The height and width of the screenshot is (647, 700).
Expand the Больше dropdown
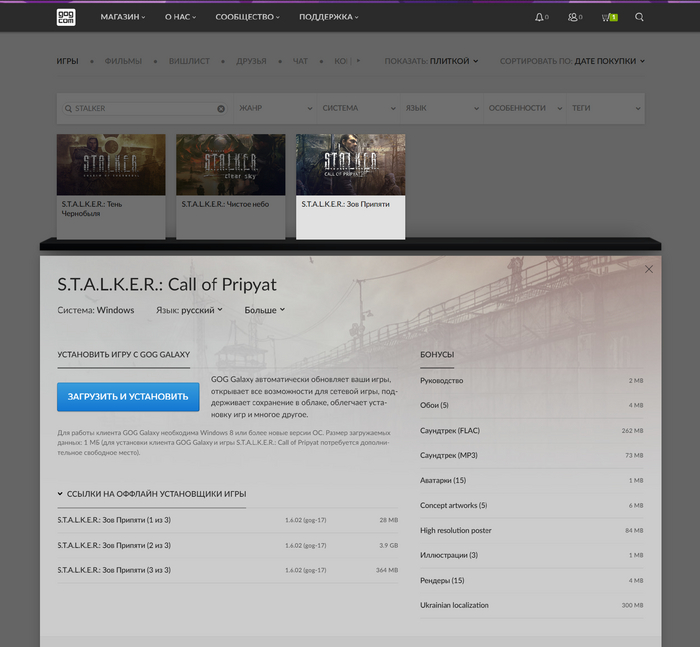[x=264, y=310]
